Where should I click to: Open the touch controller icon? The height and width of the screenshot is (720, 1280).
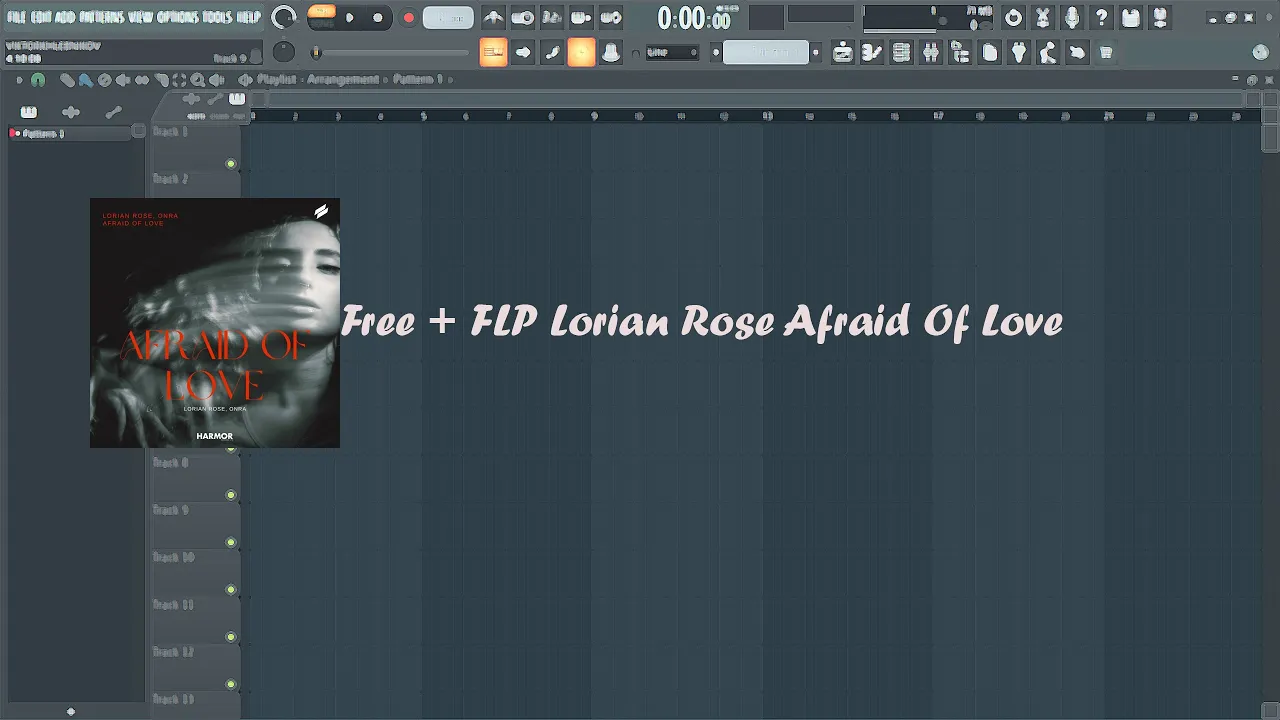click(1076, 52)
